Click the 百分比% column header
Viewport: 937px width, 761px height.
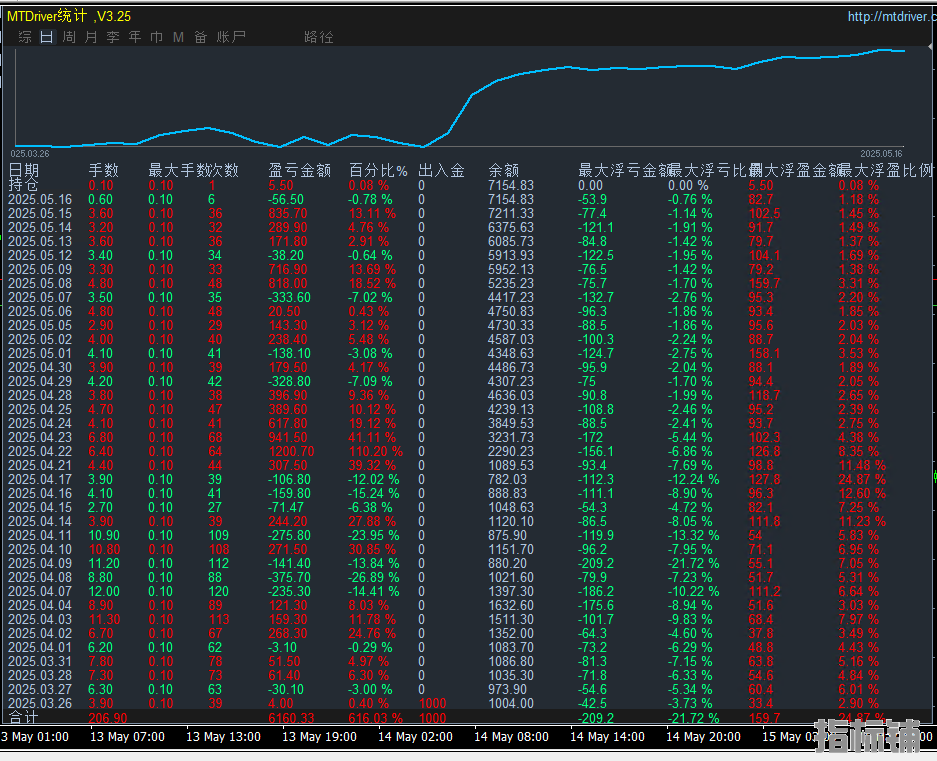378,170
